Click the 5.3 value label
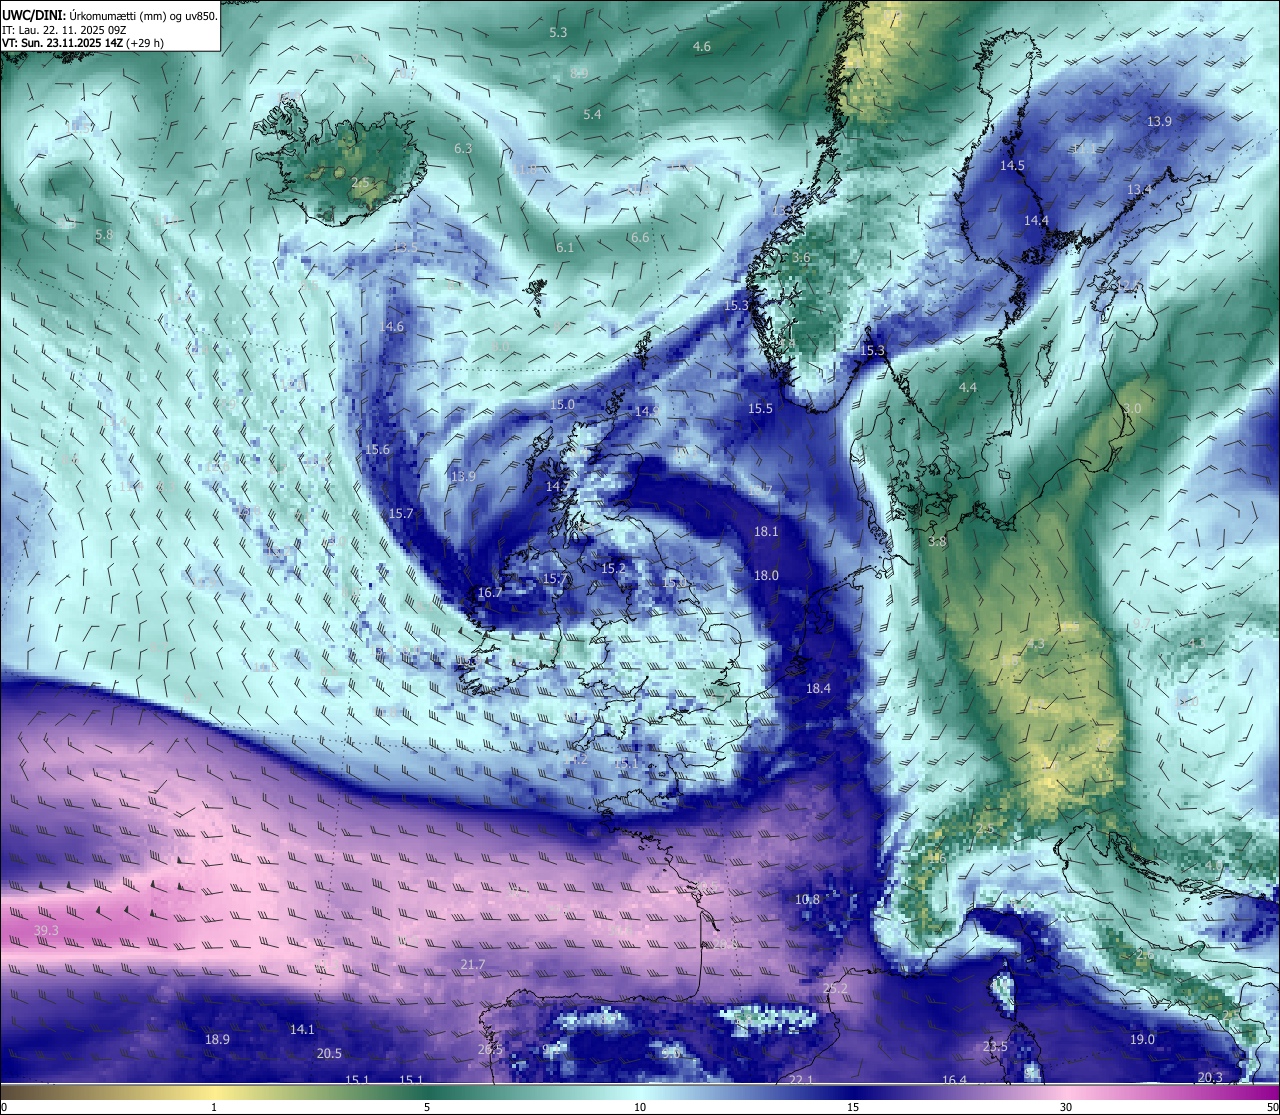 pos(558,32)
